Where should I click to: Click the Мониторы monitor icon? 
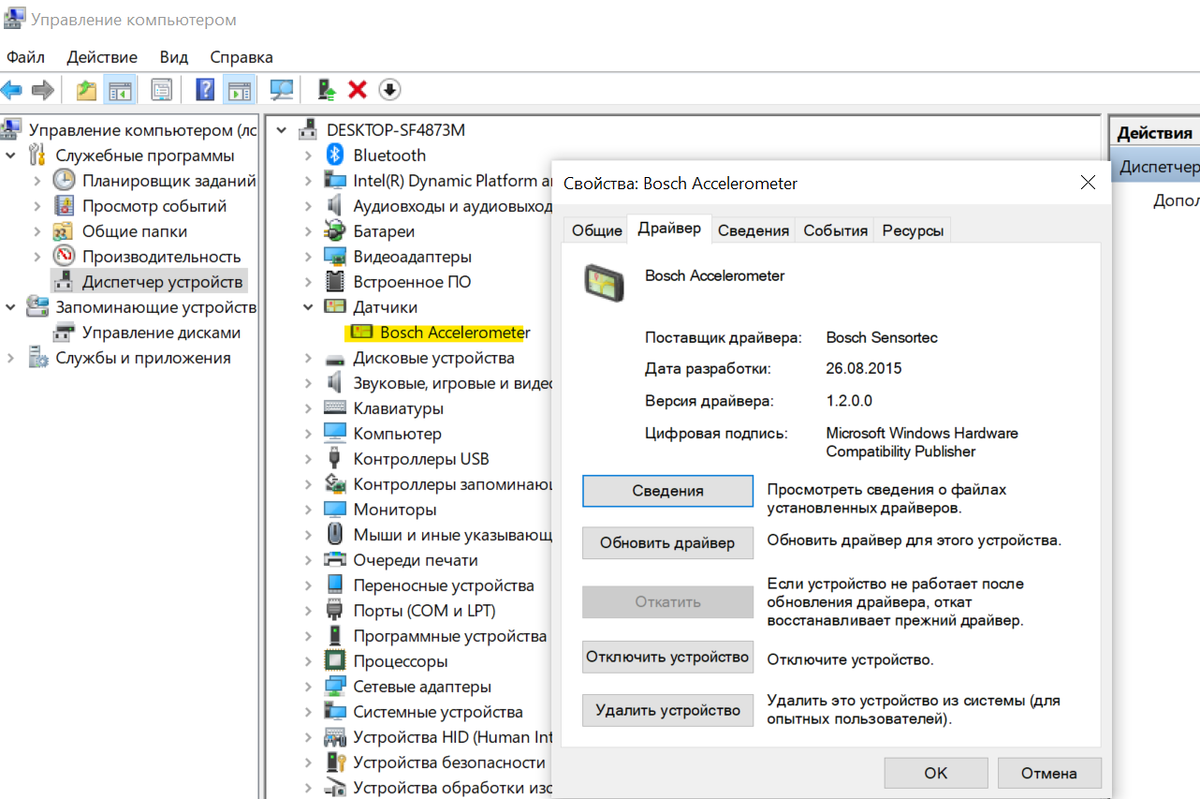335,510
